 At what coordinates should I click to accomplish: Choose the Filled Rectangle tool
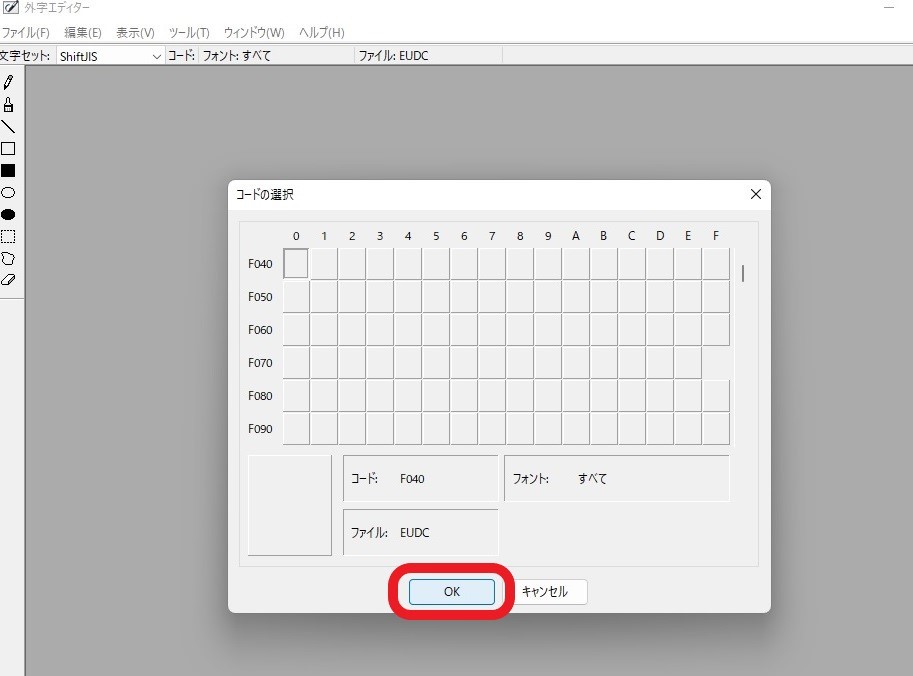pyautogui.click(x=8, y=171)
